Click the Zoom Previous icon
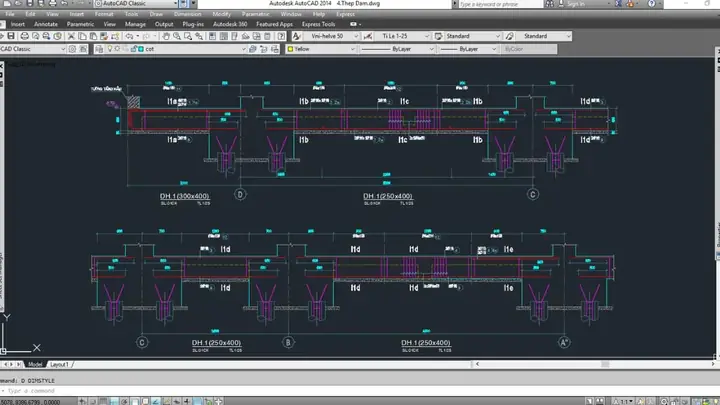This screenshot has width=720, height=405. point(199,36)
